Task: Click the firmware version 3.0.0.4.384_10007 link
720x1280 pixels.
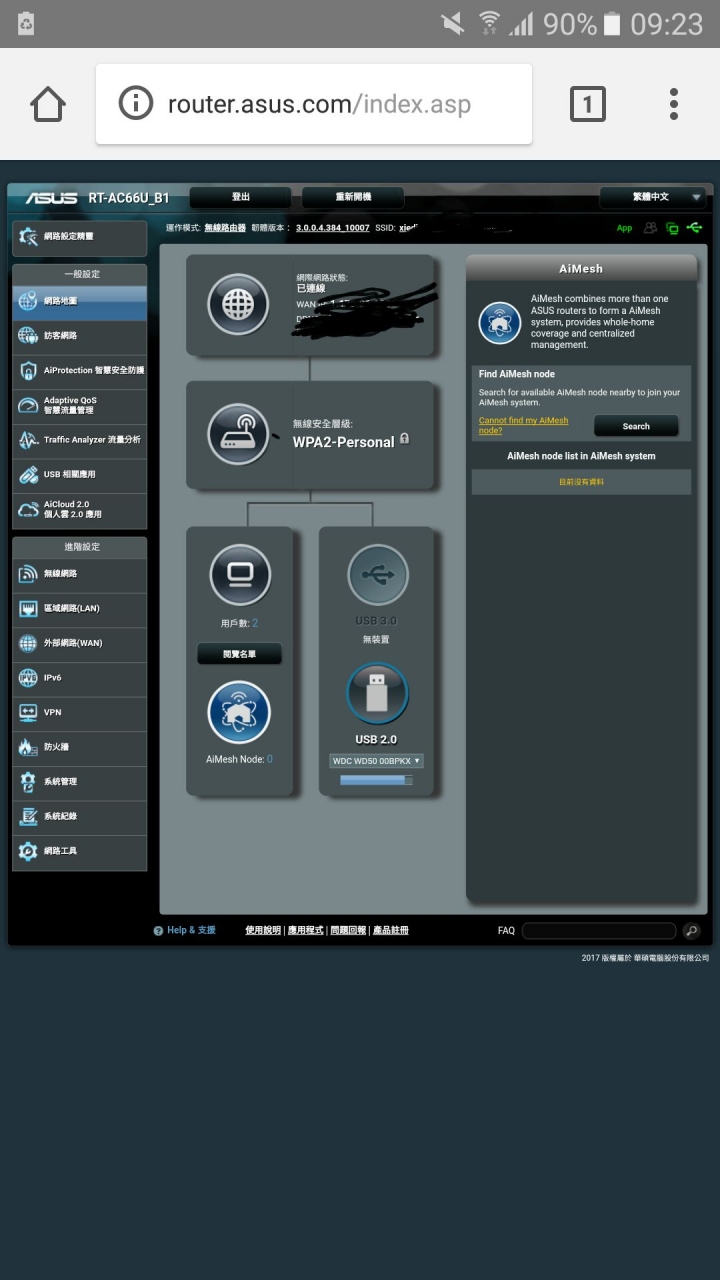Action: 333,228
